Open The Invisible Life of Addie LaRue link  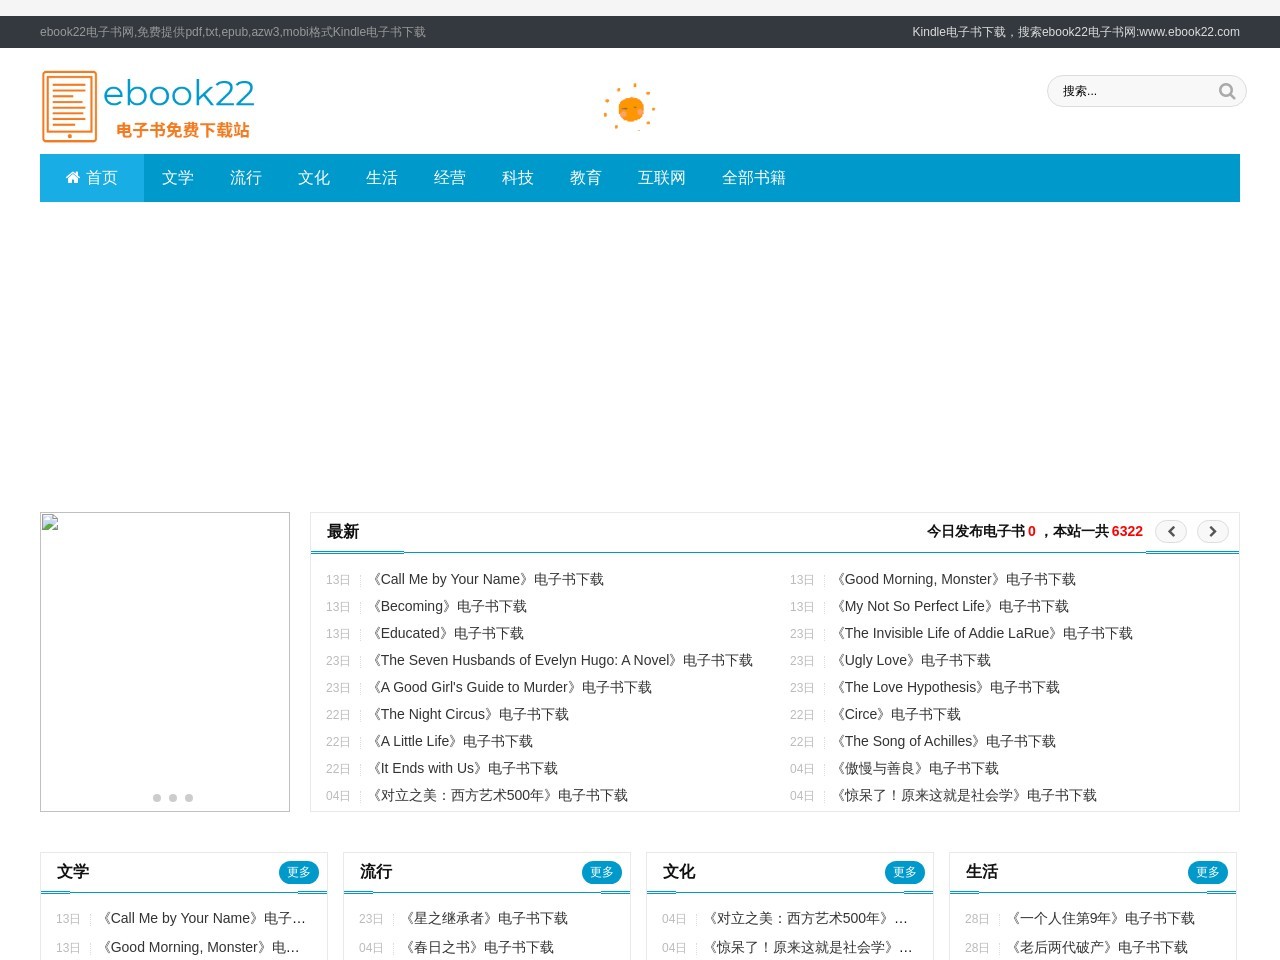(982, 633)
